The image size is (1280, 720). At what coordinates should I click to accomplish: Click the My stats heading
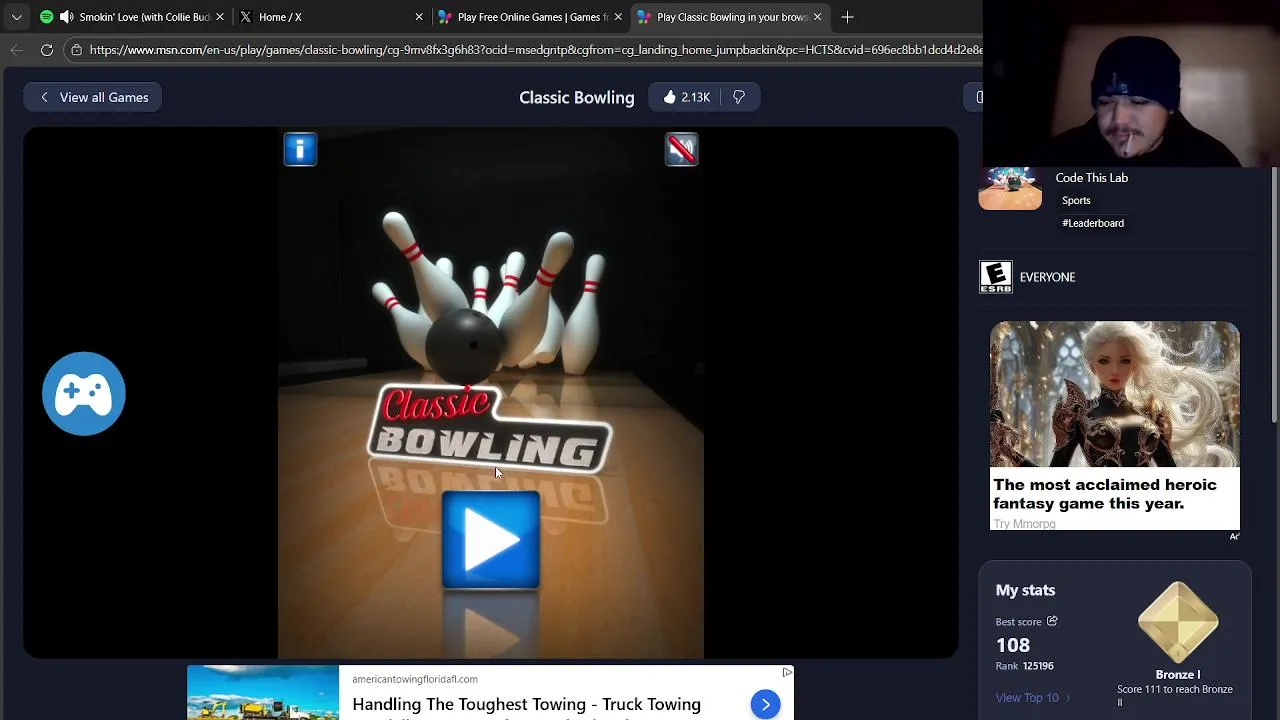tap(1025, 590)
